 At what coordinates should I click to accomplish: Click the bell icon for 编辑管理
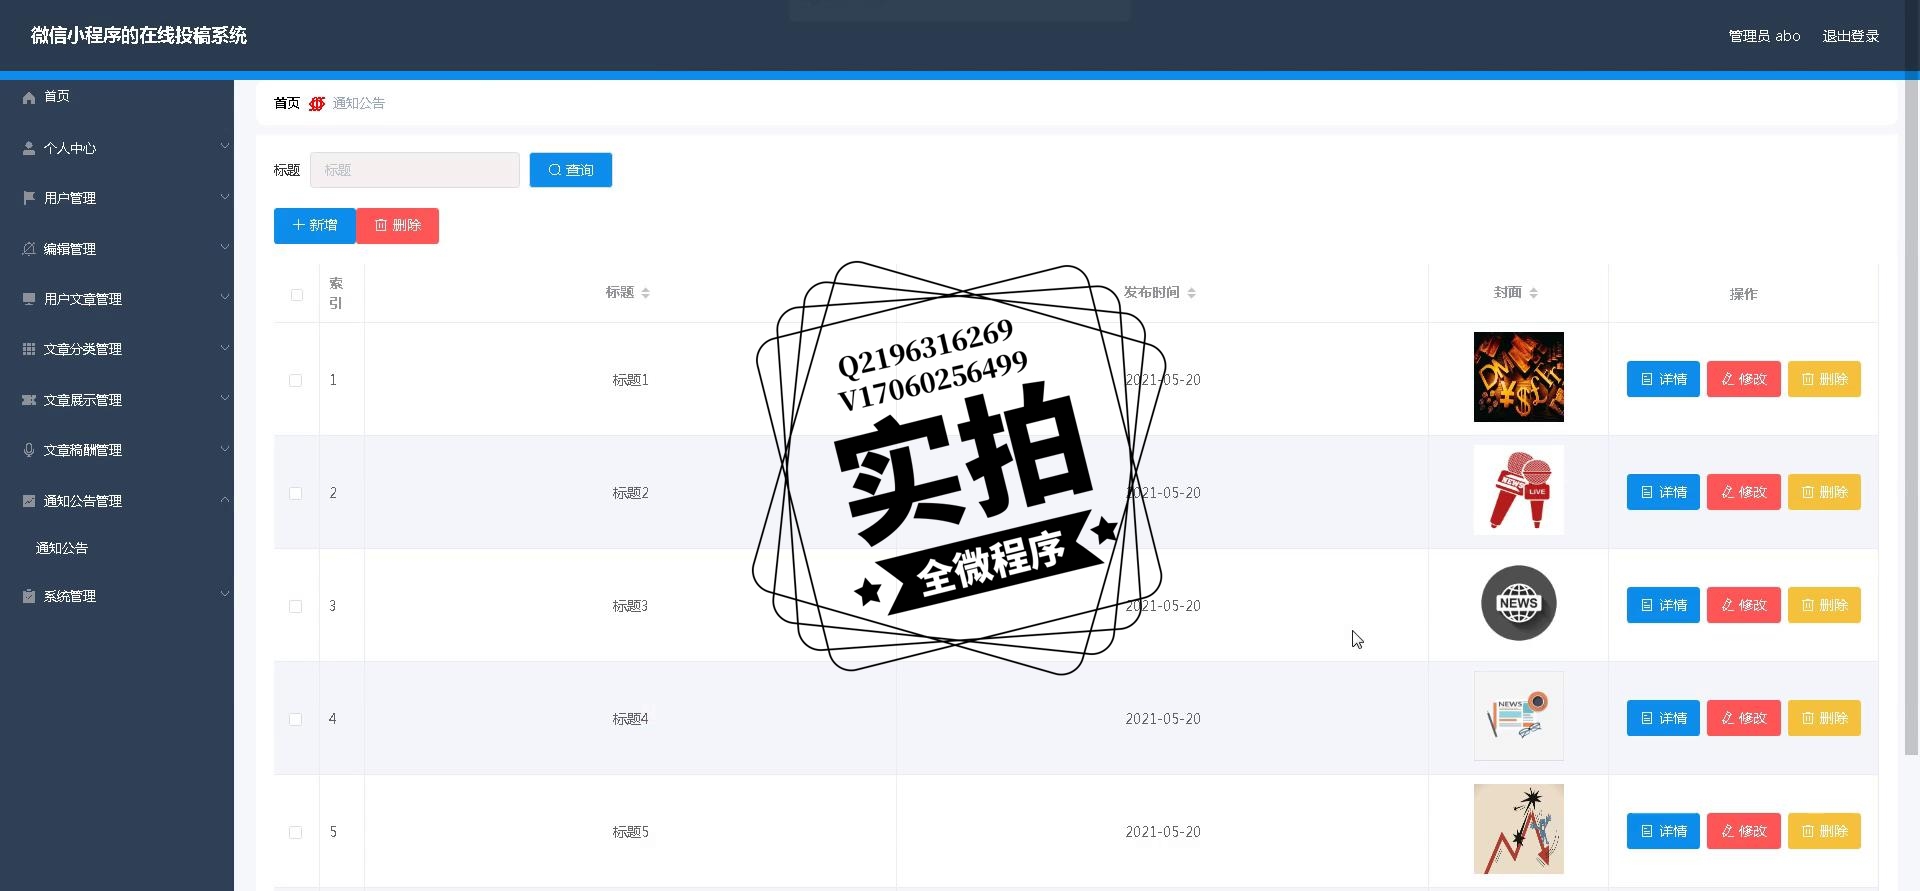(x=29, y=249)
